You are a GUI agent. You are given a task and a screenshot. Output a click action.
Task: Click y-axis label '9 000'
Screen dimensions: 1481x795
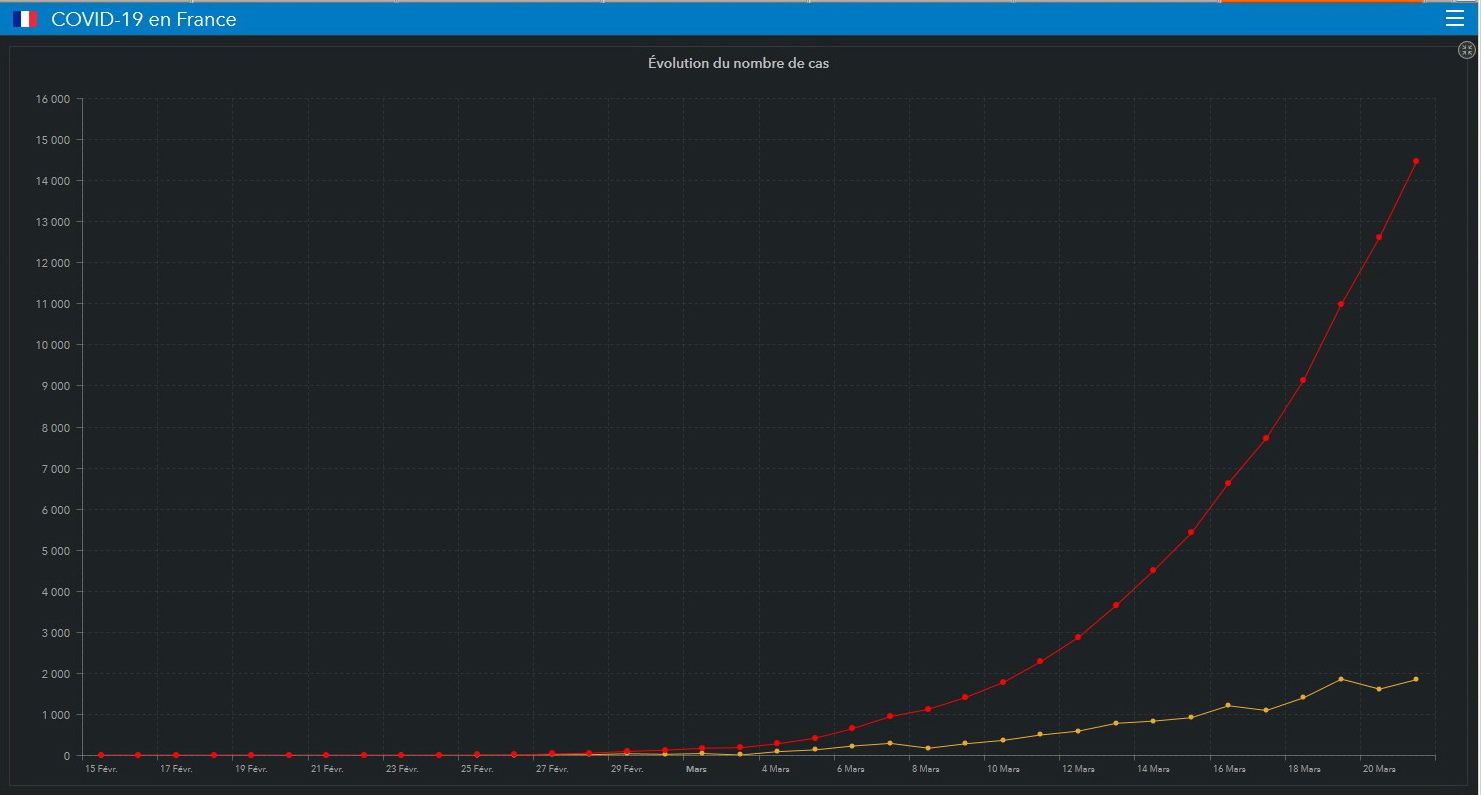tap(56, 386)
